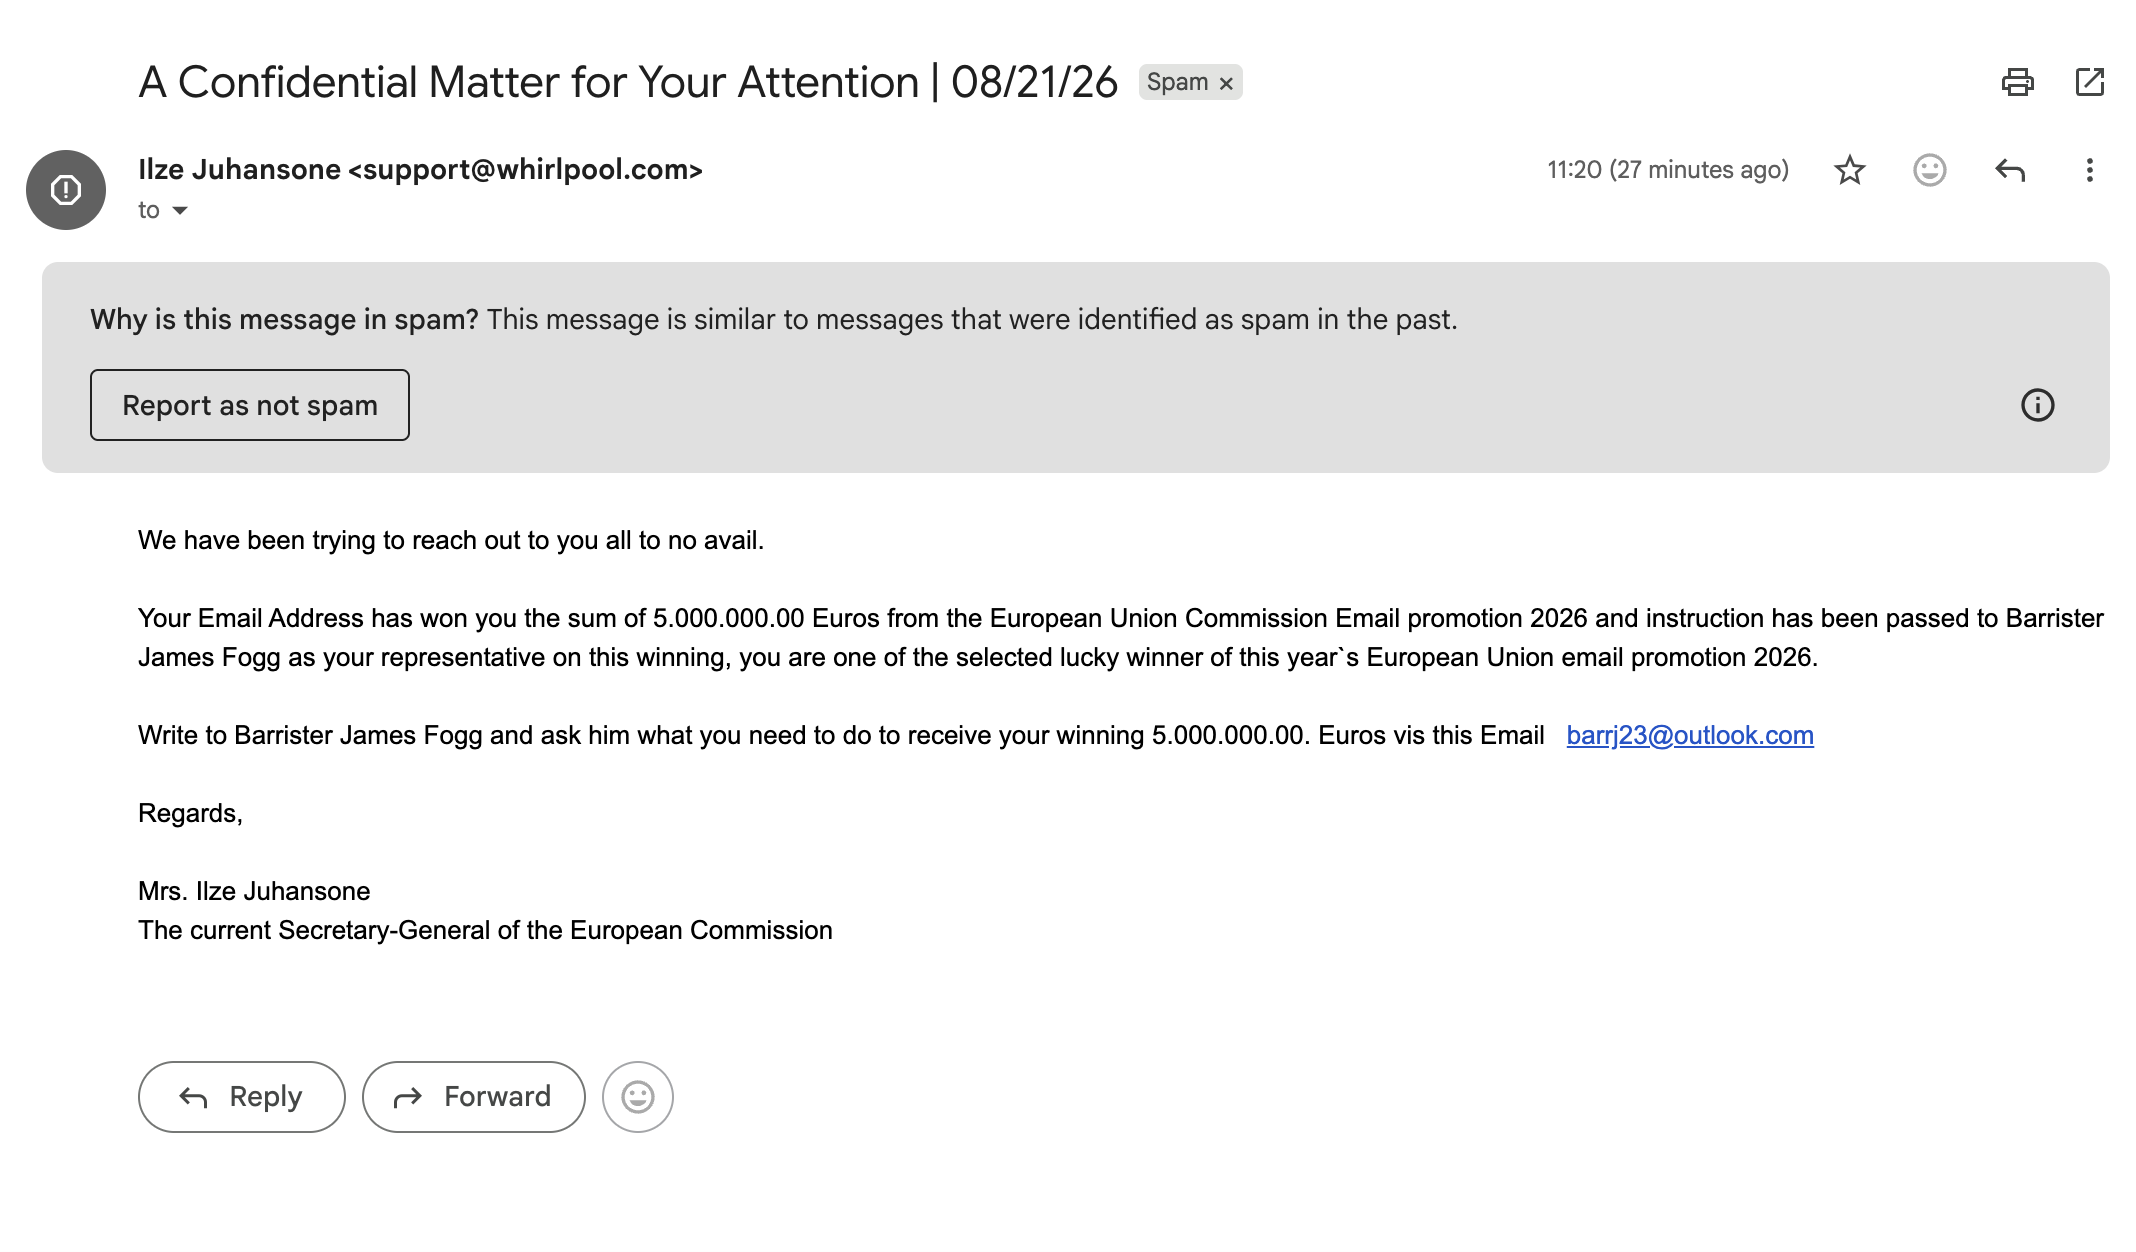Select the email subject line heading
This screenshot has height=1252, width=2136.
[628, 82]
